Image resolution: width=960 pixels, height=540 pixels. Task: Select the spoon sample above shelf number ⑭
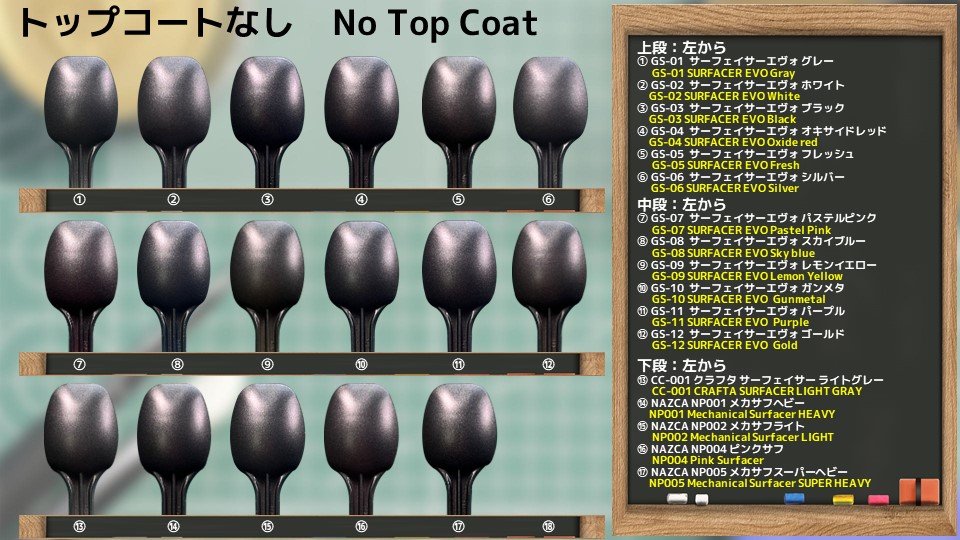click(x=174, y=449)
